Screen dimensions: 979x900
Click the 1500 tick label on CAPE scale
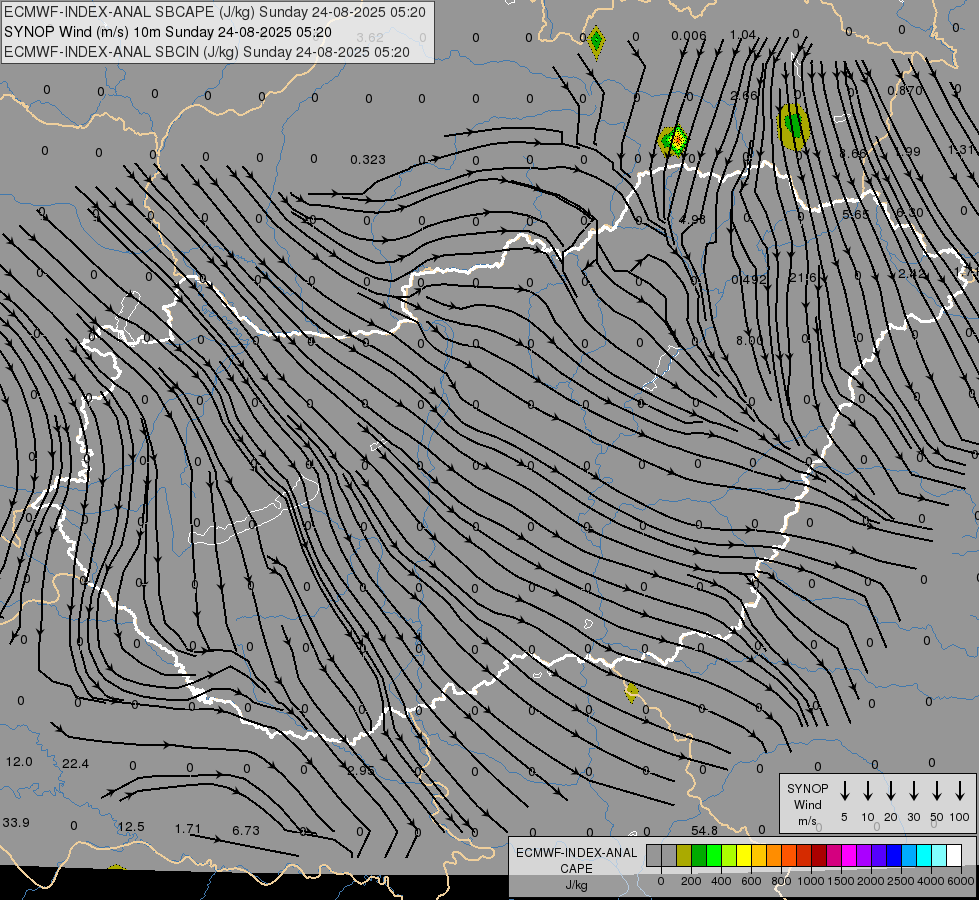pyautogui.click(x=841, y=881)
